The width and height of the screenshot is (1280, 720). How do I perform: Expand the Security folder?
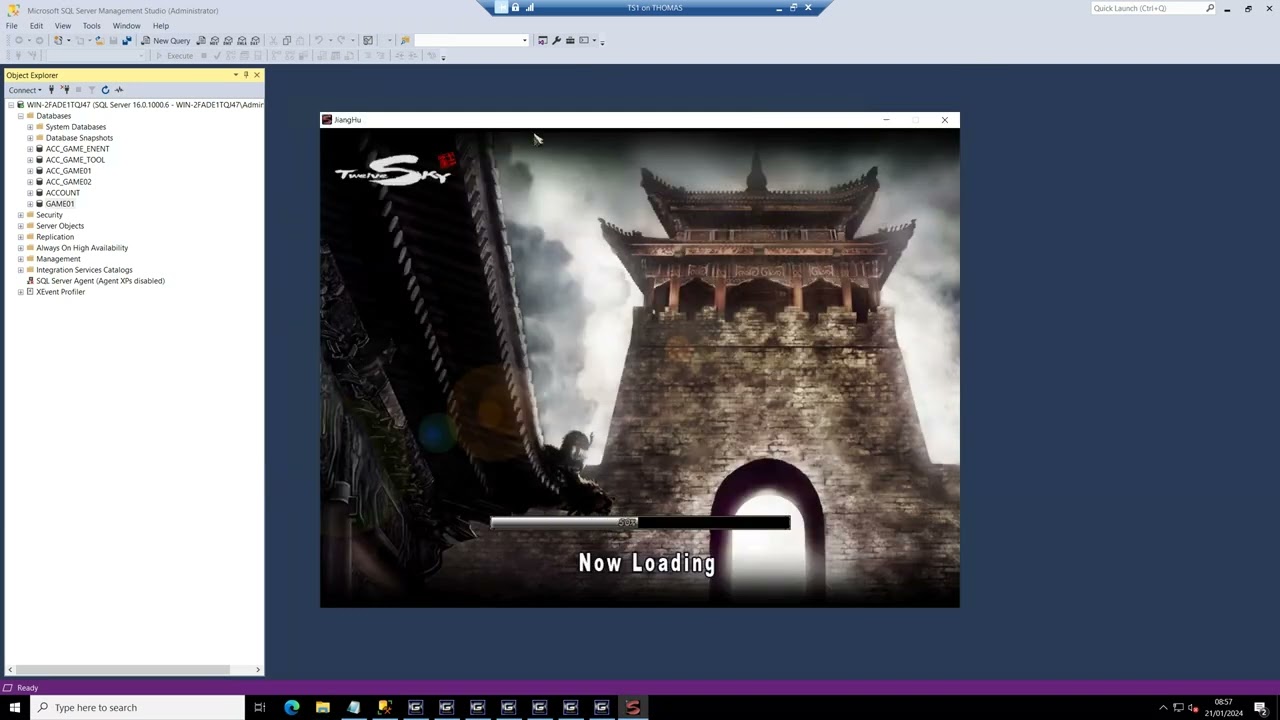pyautogui.click(x=20, y=215)
